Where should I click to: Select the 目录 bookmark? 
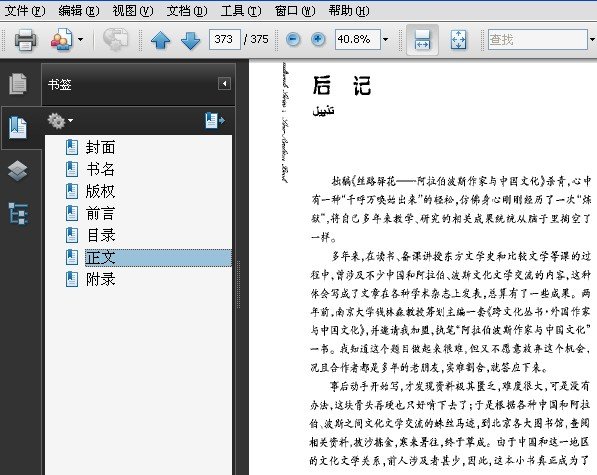pyautogui.click(x=101, y=236)
